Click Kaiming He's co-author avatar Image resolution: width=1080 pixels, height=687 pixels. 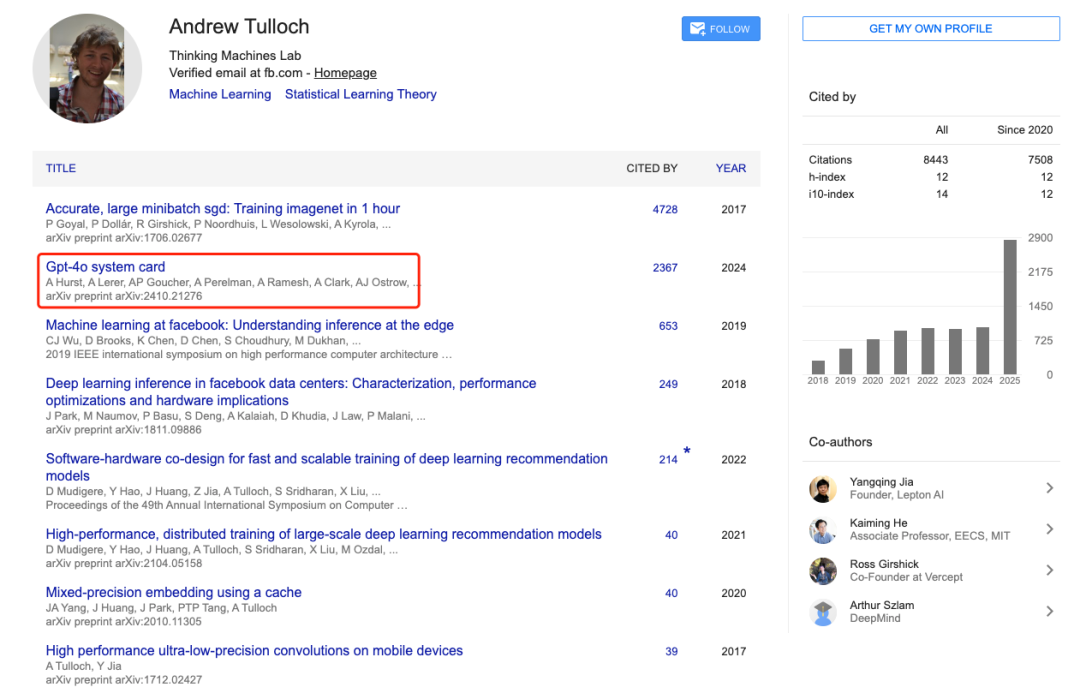[x=823, y=530]
